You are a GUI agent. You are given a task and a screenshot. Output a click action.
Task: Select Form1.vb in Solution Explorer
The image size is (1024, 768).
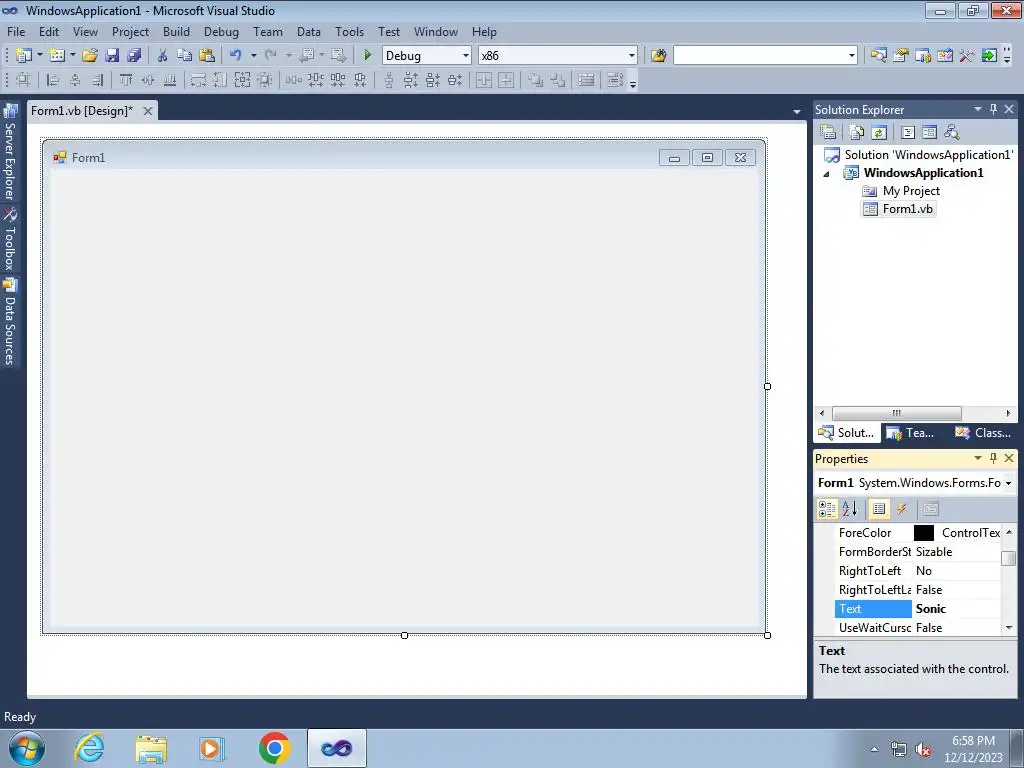tap(899, 209)
